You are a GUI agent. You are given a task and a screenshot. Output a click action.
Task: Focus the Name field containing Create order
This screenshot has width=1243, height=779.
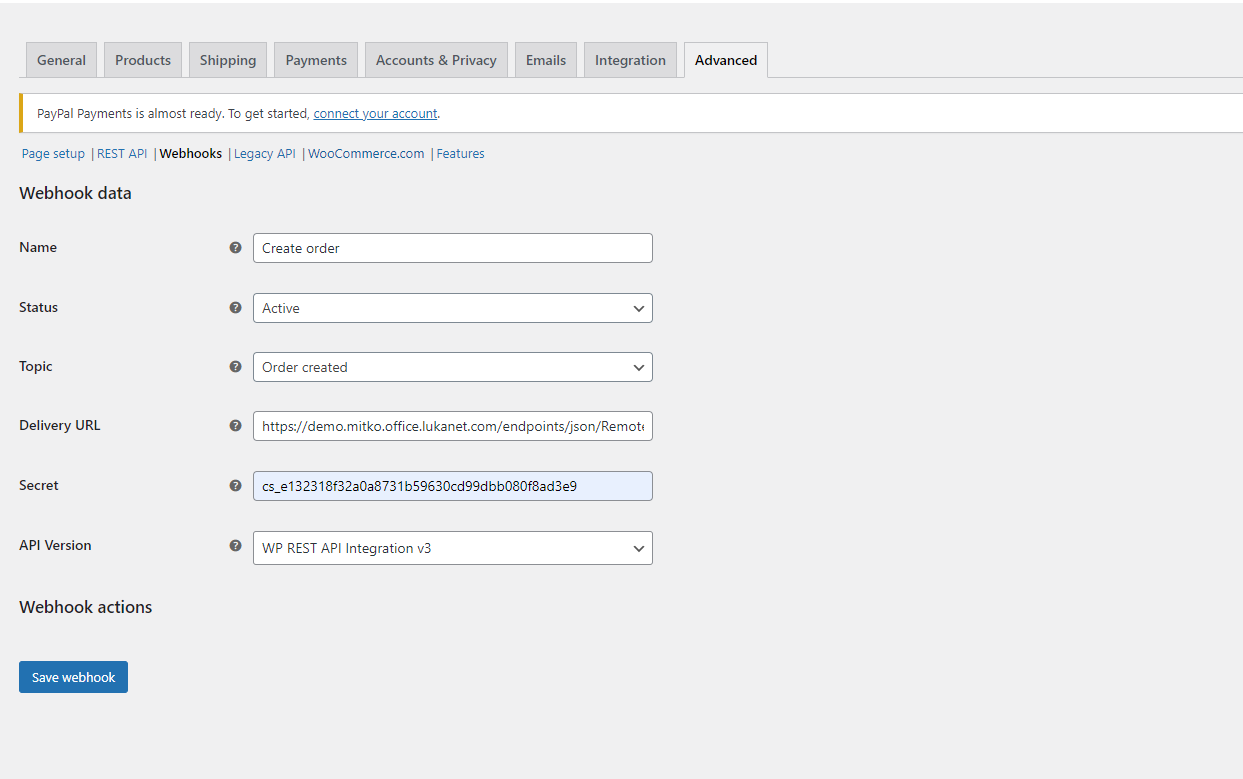452,248
